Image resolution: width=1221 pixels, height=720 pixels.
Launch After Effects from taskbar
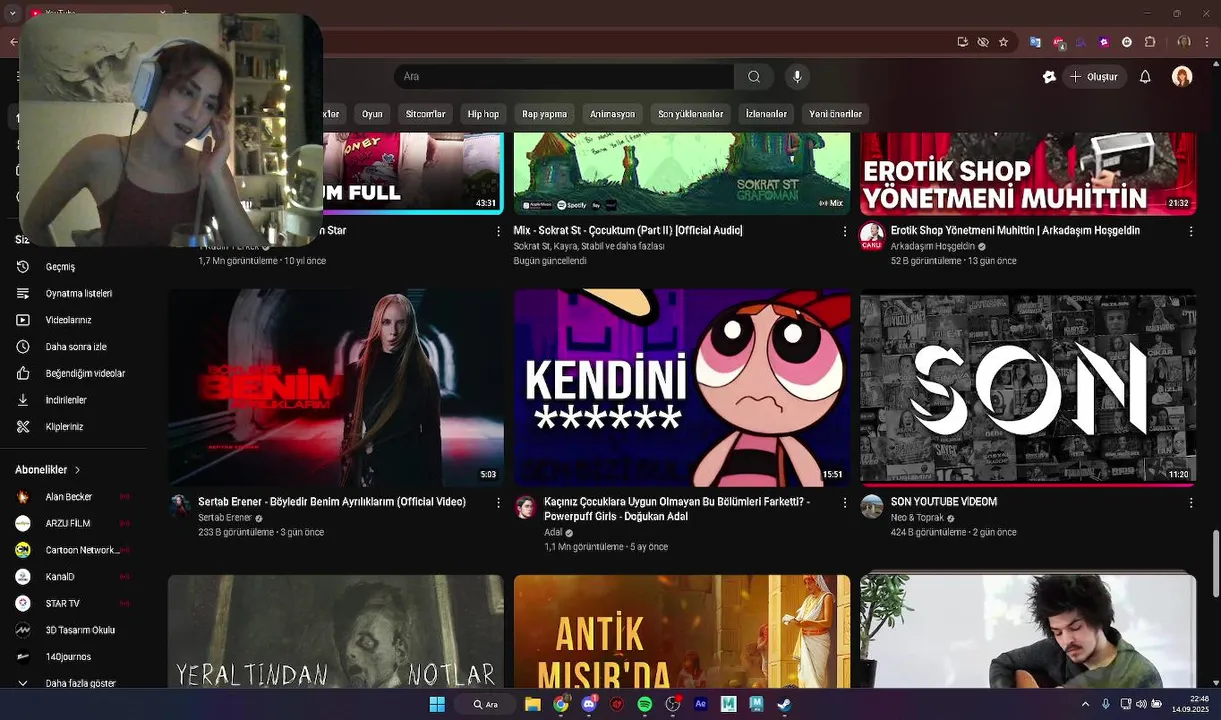point(700,704)
